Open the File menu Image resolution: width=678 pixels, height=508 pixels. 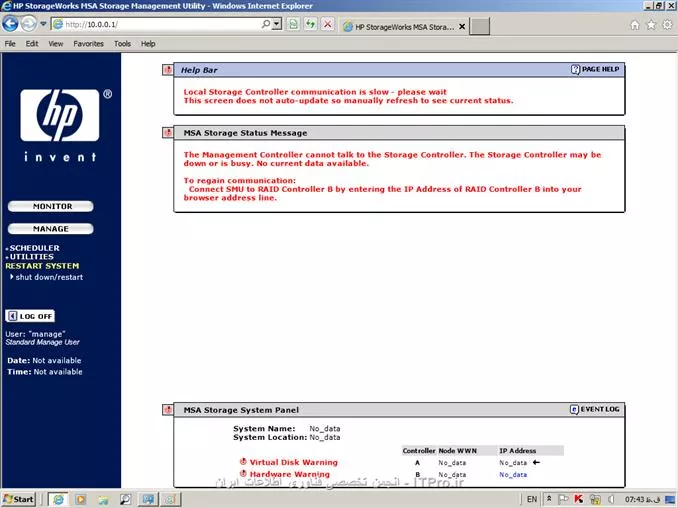pos(10,44)
